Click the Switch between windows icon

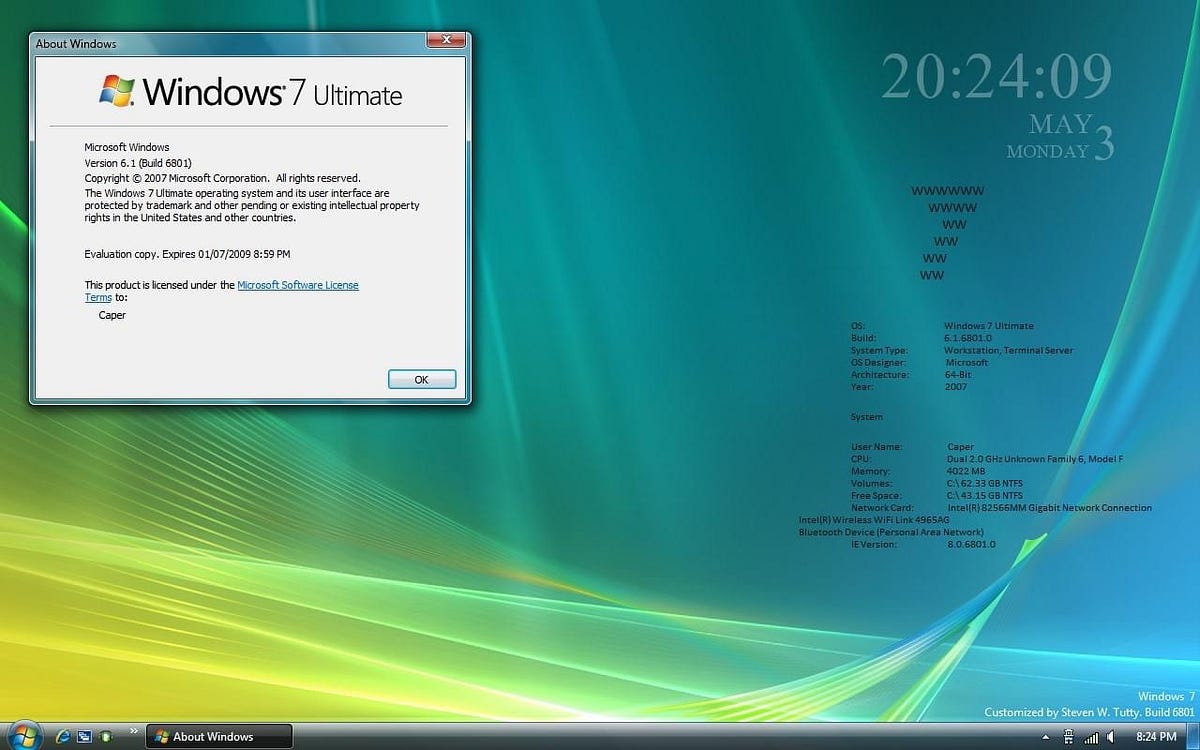84,736
